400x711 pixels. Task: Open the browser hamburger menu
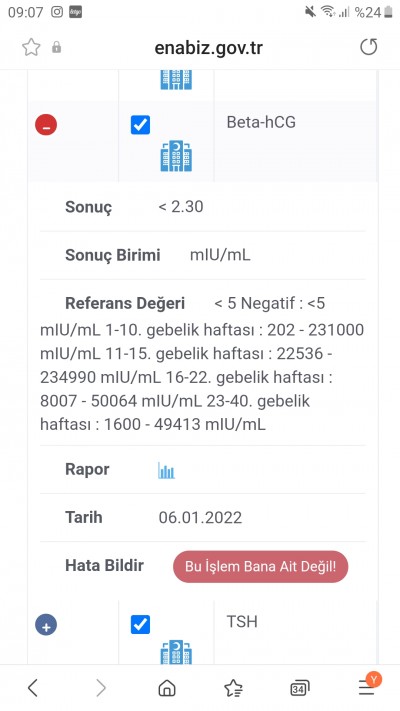pyautogui.click(x=366, y=687)
